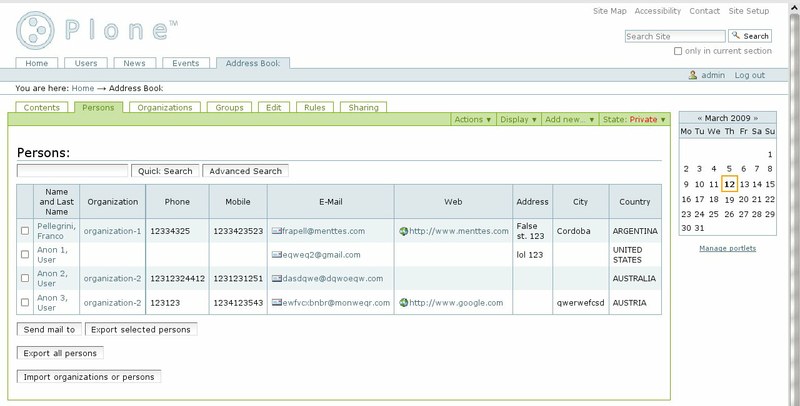Focus the Search Site input field

point(664,36)
